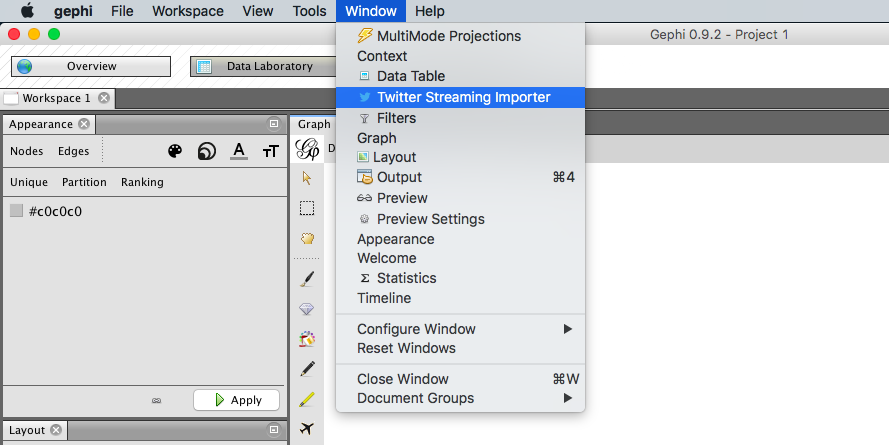Click the #c0c0c0 color value text
This screenshot has height=445, width=889.
(56, 211)
